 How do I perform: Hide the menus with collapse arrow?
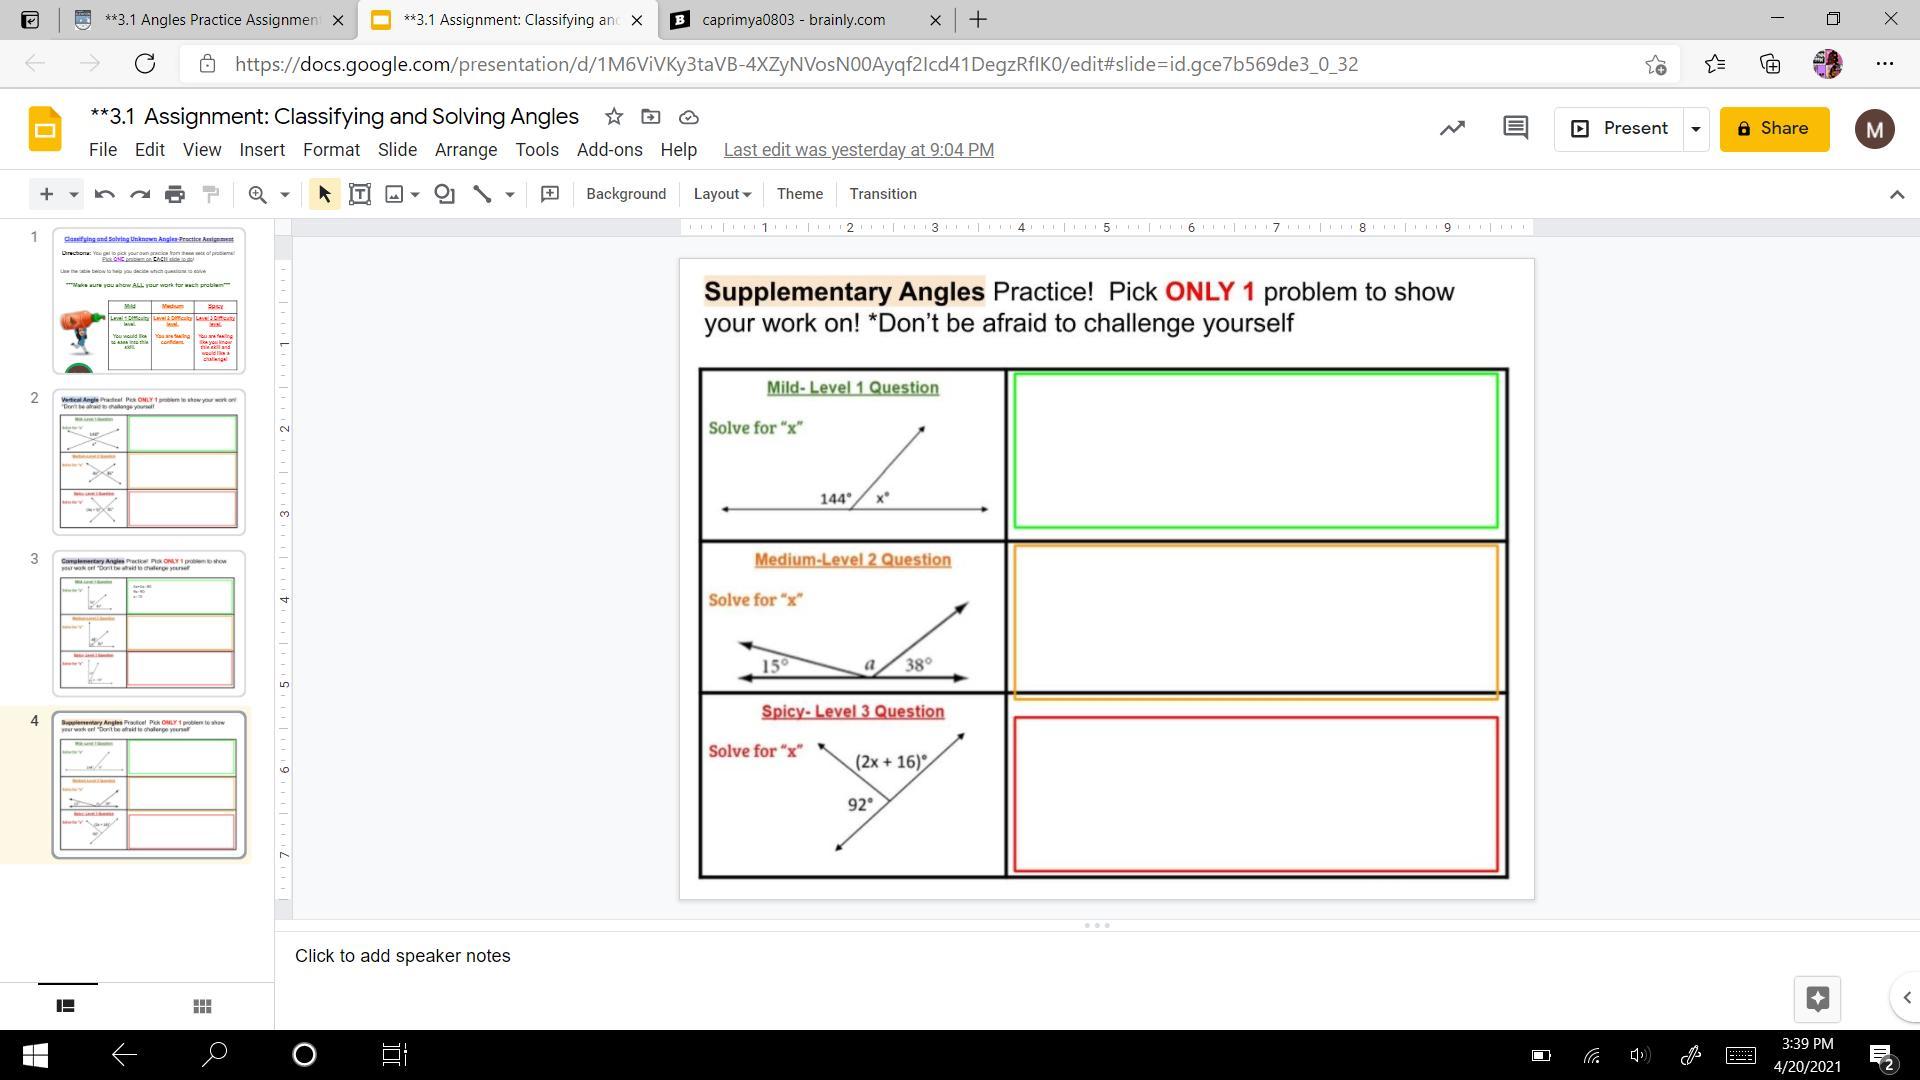coord(1896,194)
